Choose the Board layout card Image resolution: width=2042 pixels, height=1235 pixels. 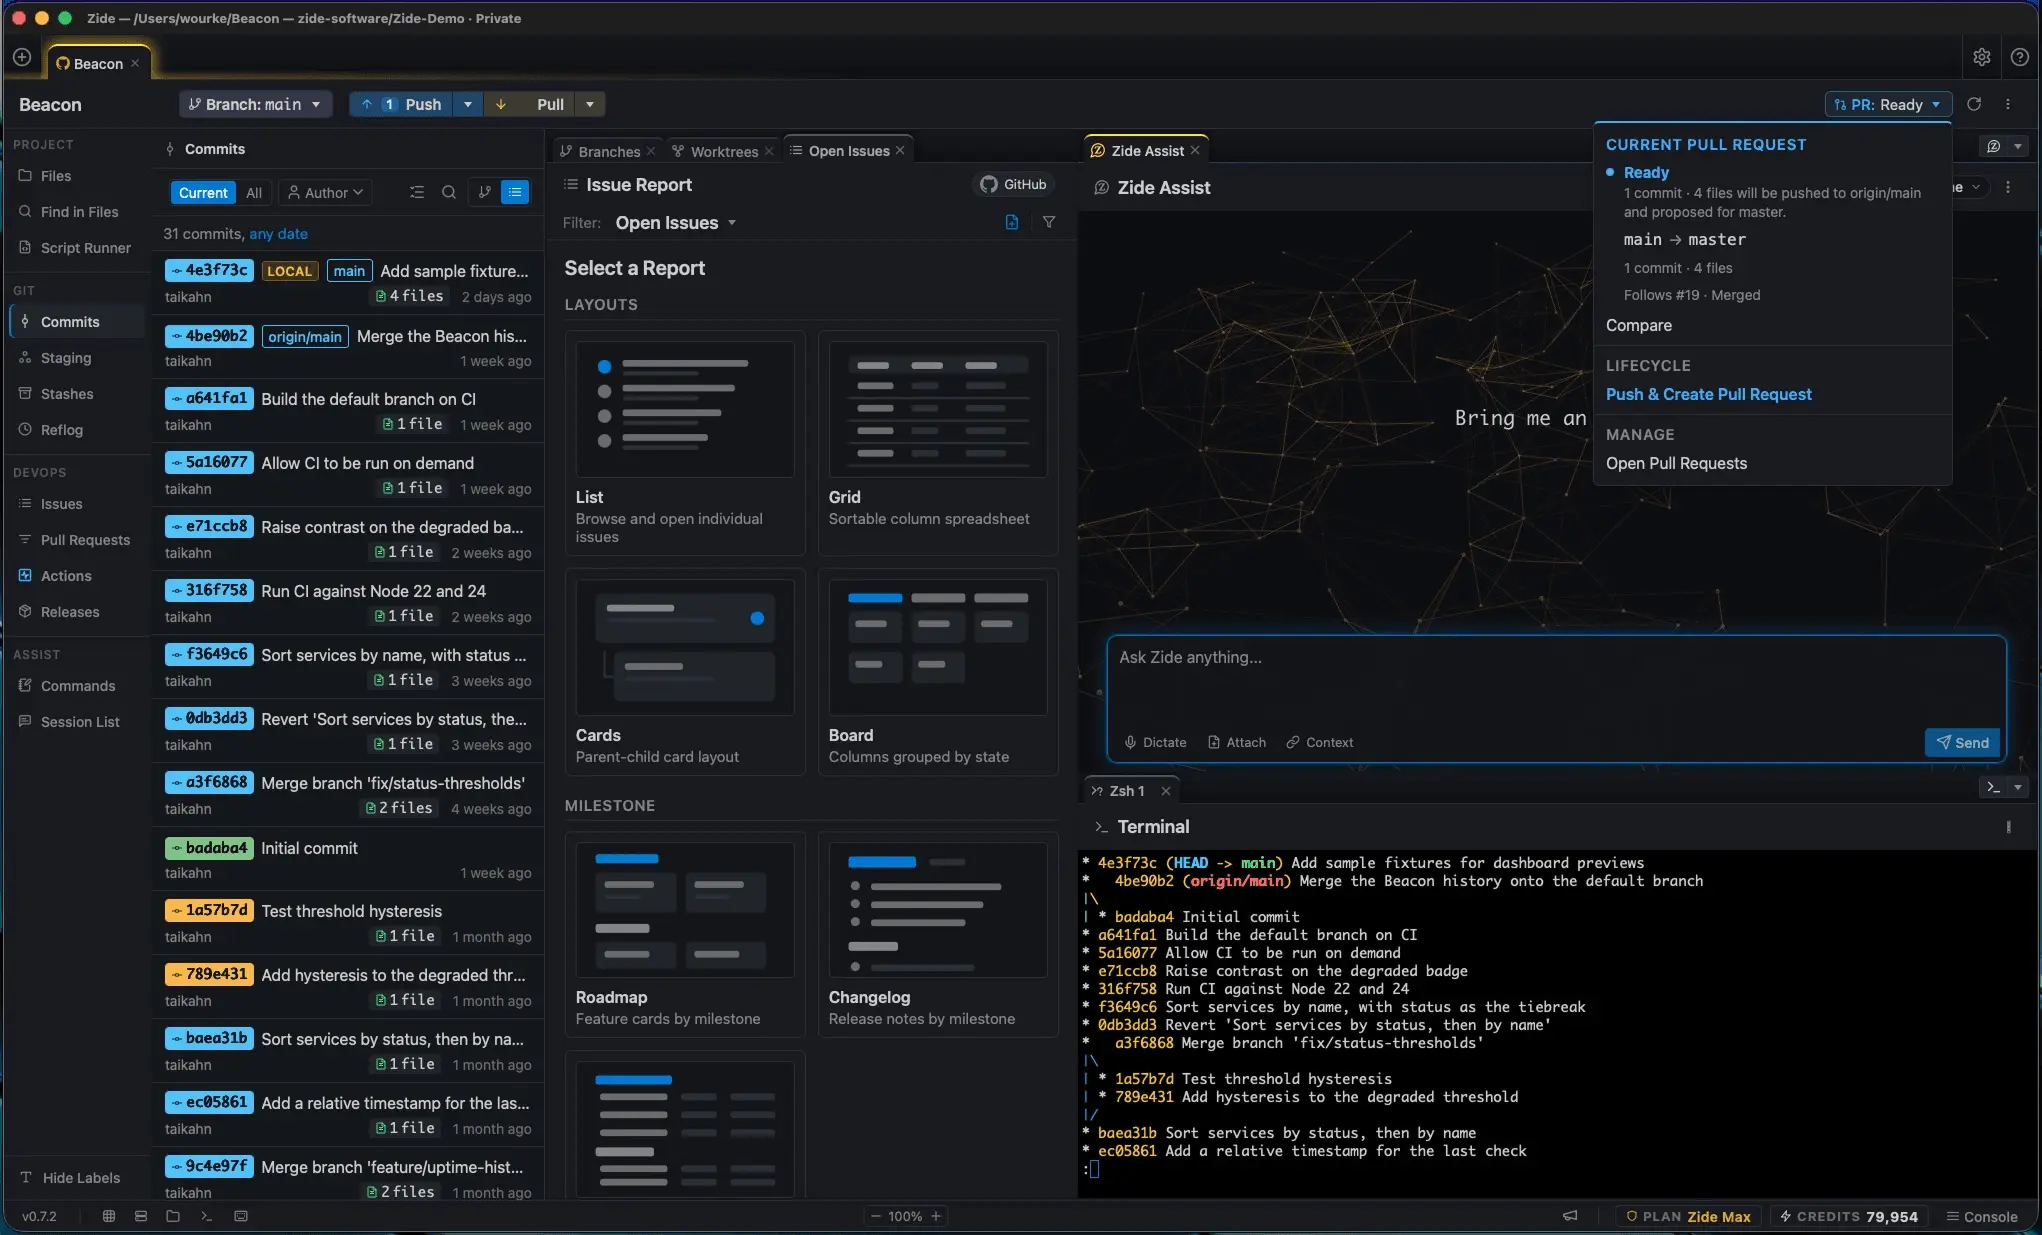click(937, 672)
